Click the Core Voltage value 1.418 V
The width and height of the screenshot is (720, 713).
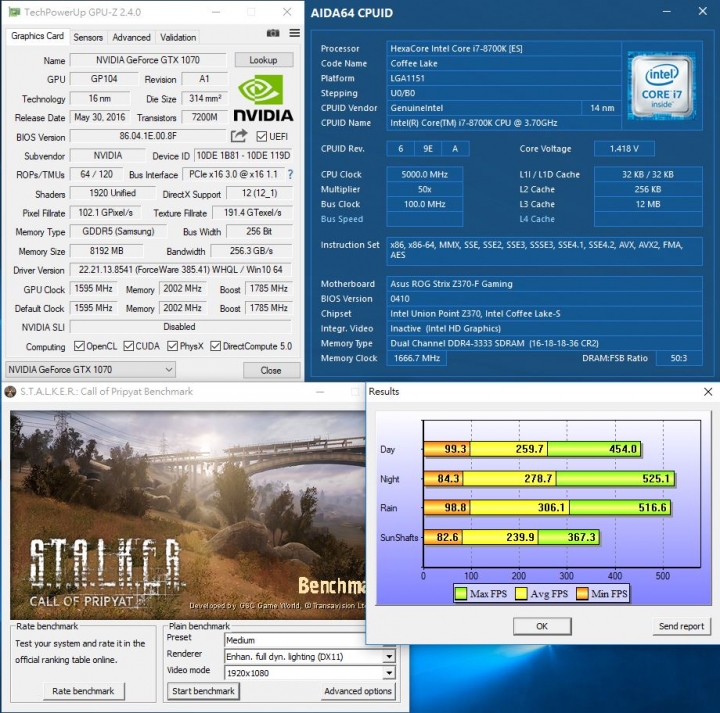624,149
